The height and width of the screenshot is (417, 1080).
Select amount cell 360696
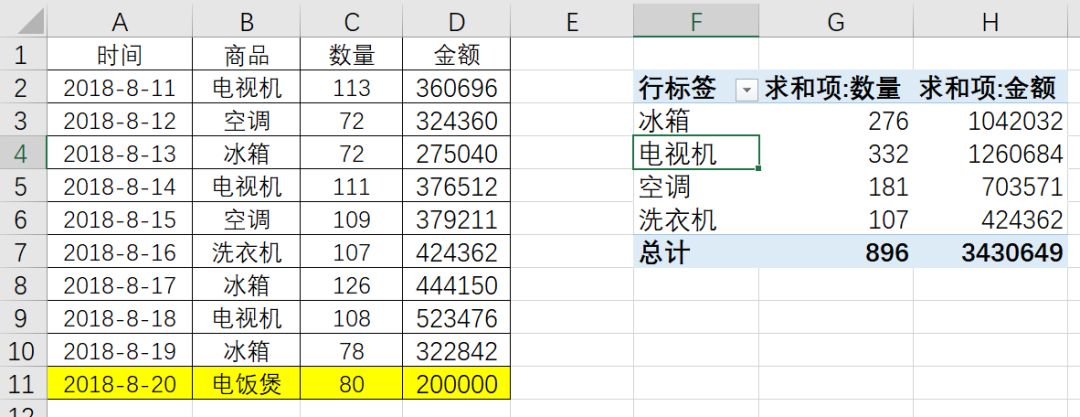click(456, 88)
